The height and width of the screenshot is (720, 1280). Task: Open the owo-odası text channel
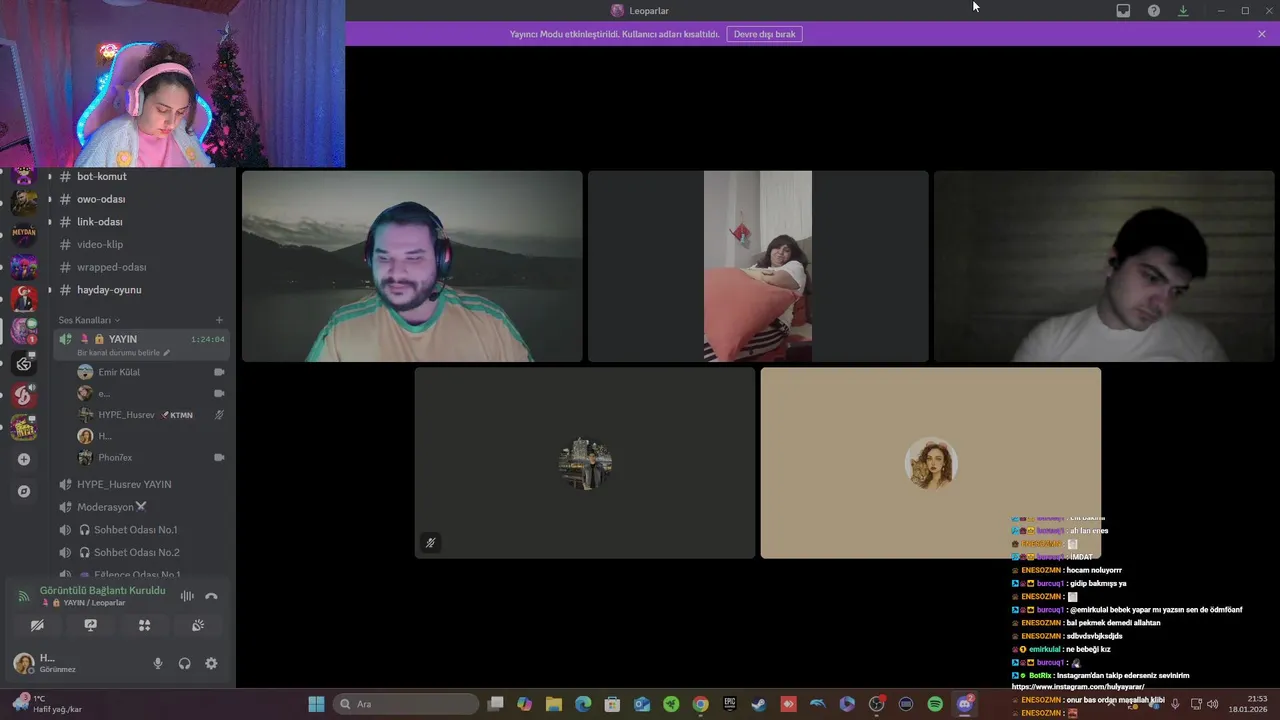click(x=141, y=199)
